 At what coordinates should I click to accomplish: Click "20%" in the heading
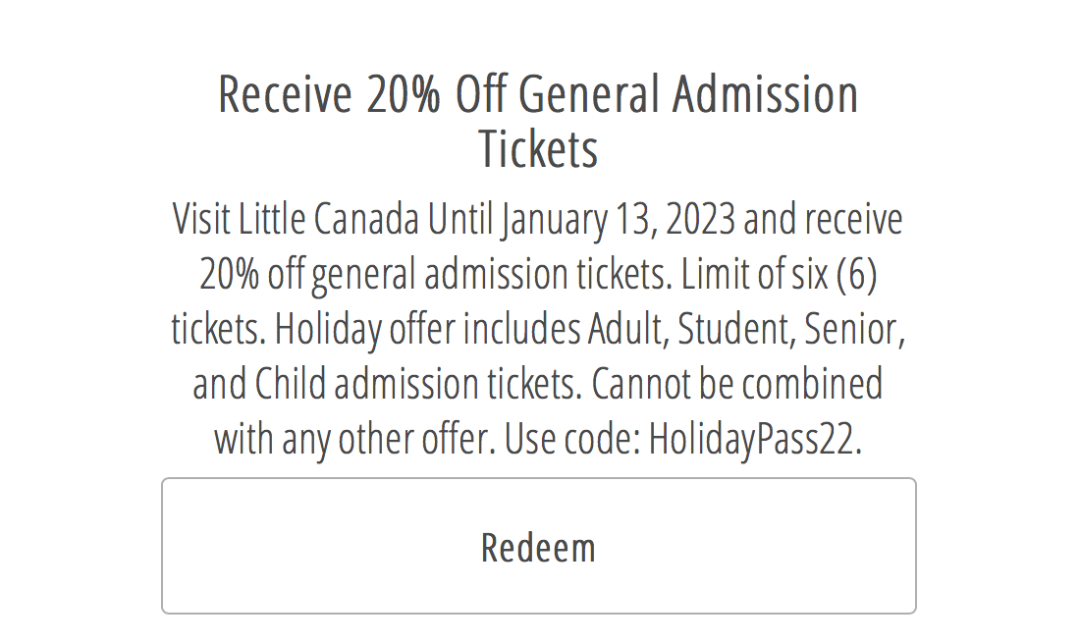point(403,94)
